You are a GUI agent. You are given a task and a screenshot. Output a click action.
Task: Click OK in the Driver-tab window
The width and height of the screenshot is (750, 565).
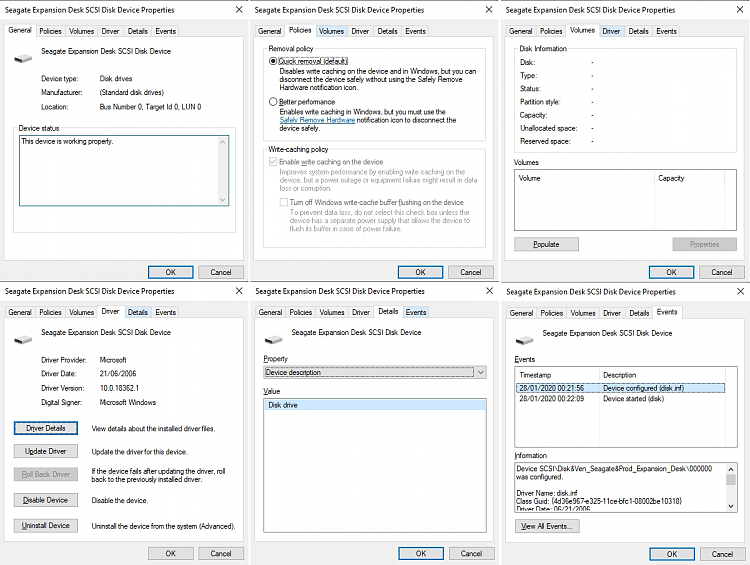[171, 554]
